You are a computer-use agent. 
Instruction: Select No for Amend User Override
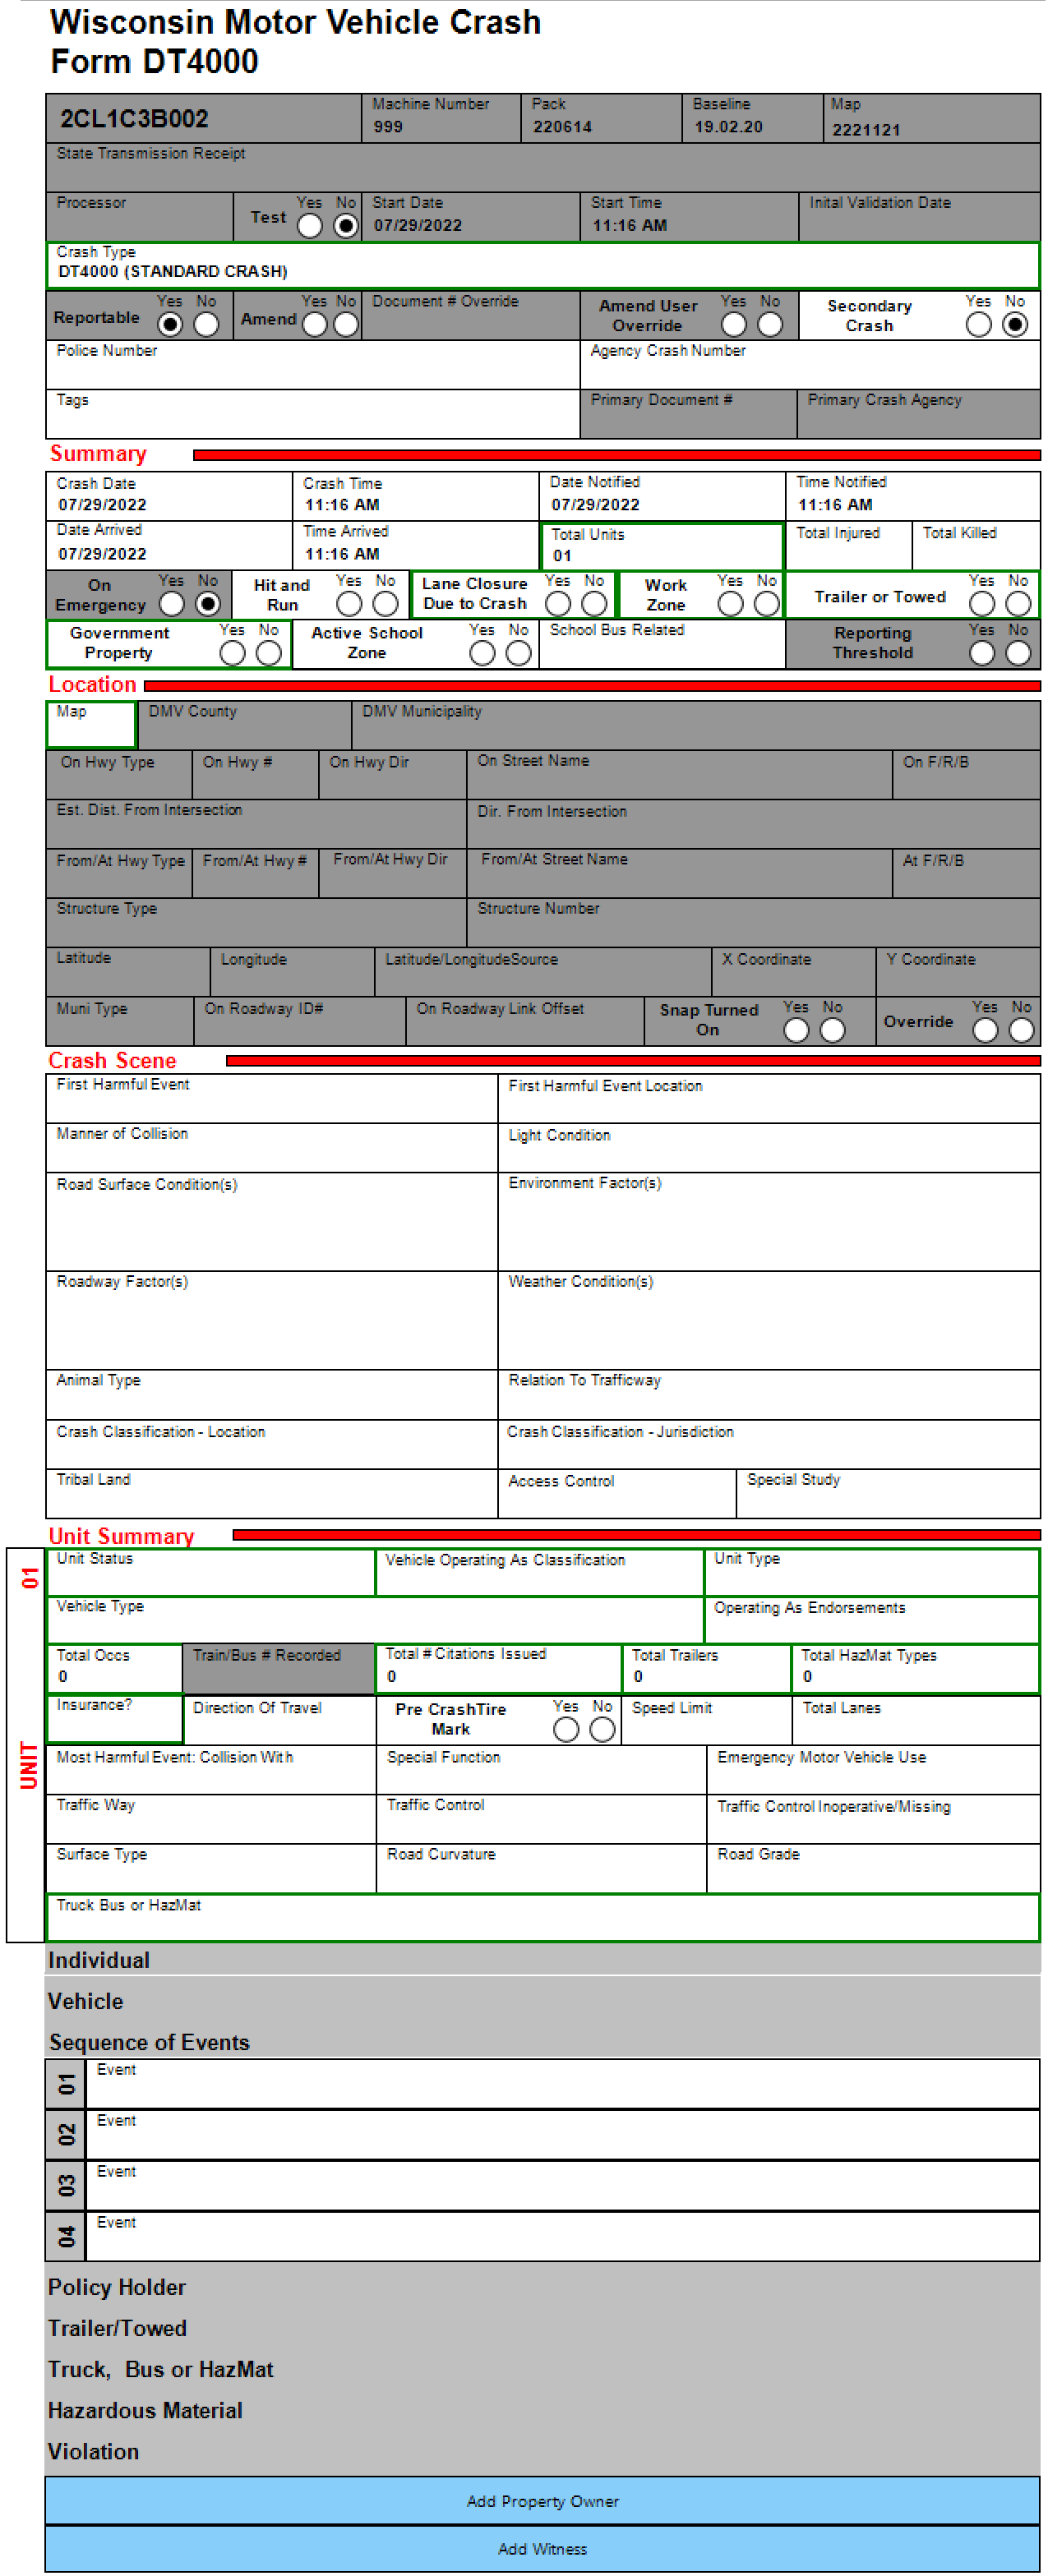(x=770, y=325)
